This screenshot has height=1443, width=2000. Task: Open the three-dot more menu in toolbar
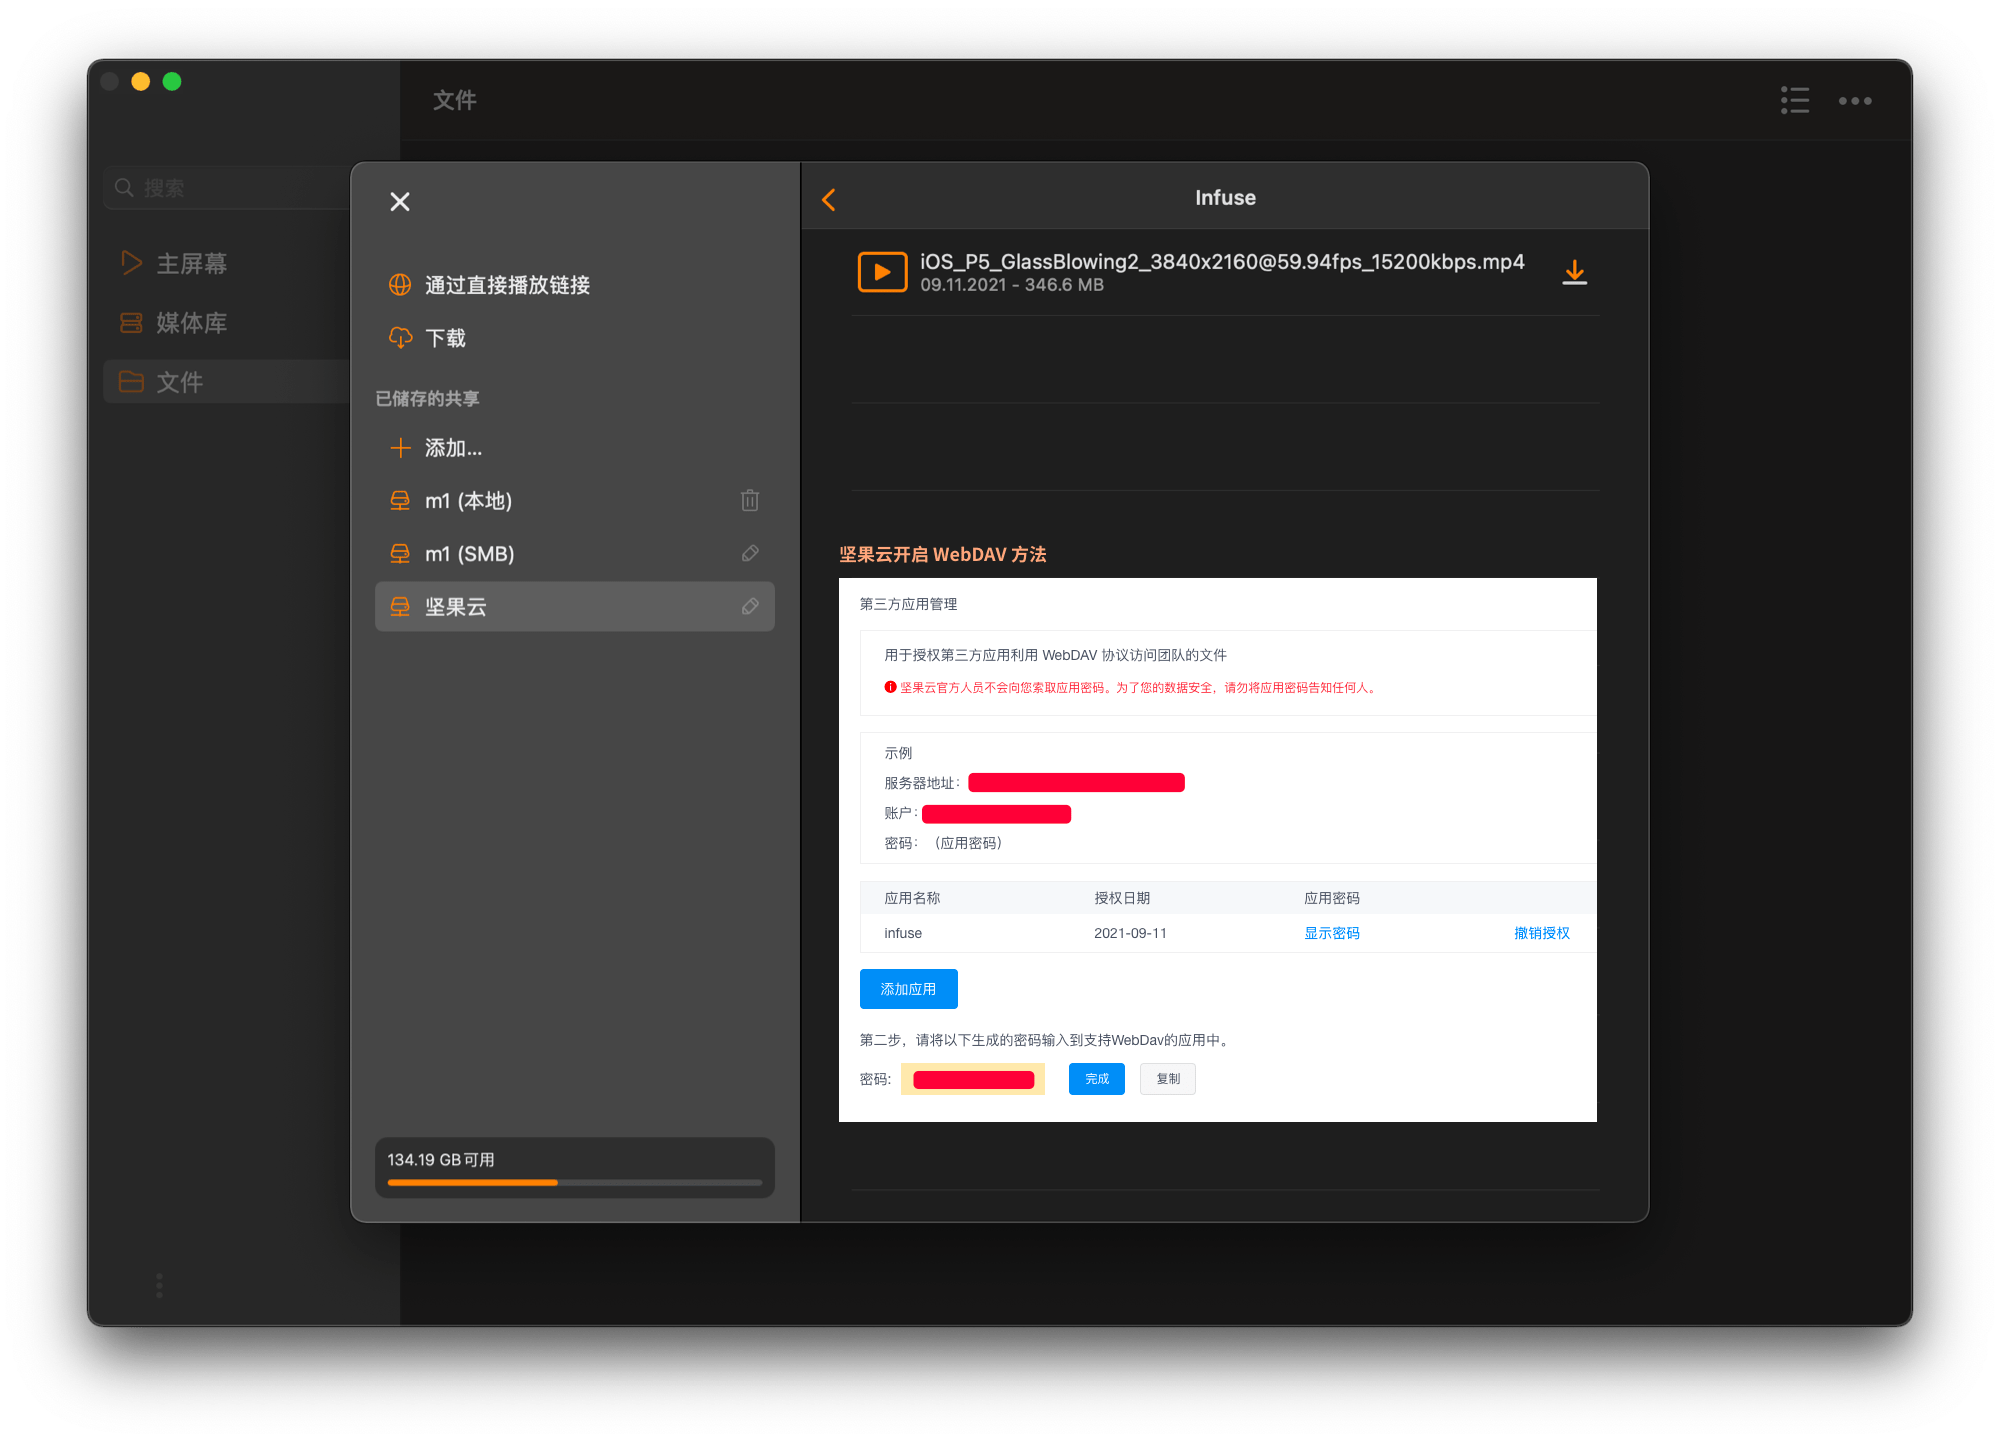tap(1855, 101)
